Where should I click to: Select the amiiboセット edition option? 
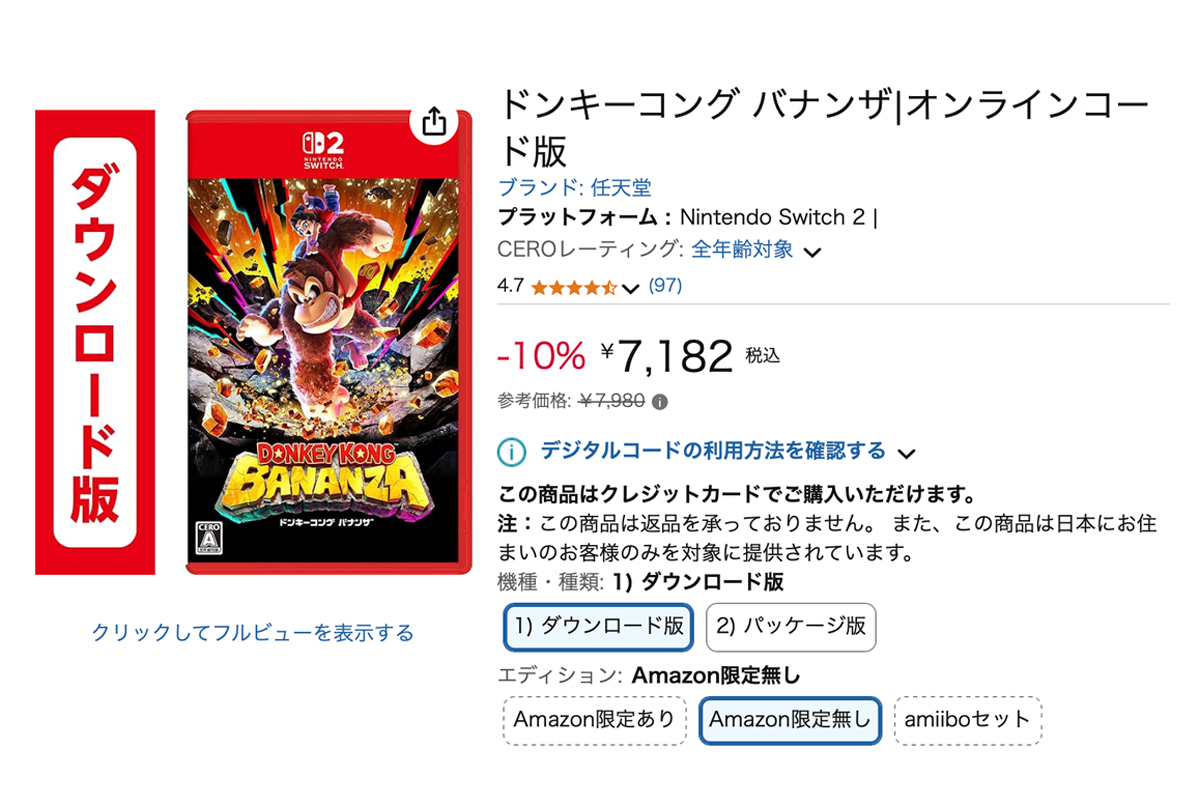click(x=968, y=720)
